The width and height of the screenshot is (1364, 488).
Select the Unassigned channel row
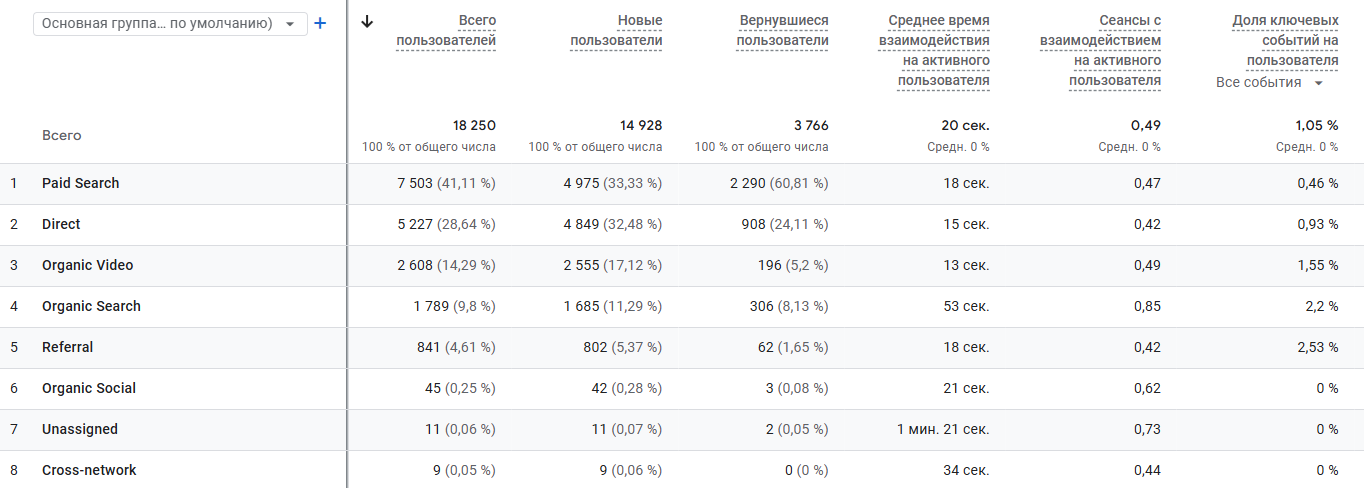80,429
